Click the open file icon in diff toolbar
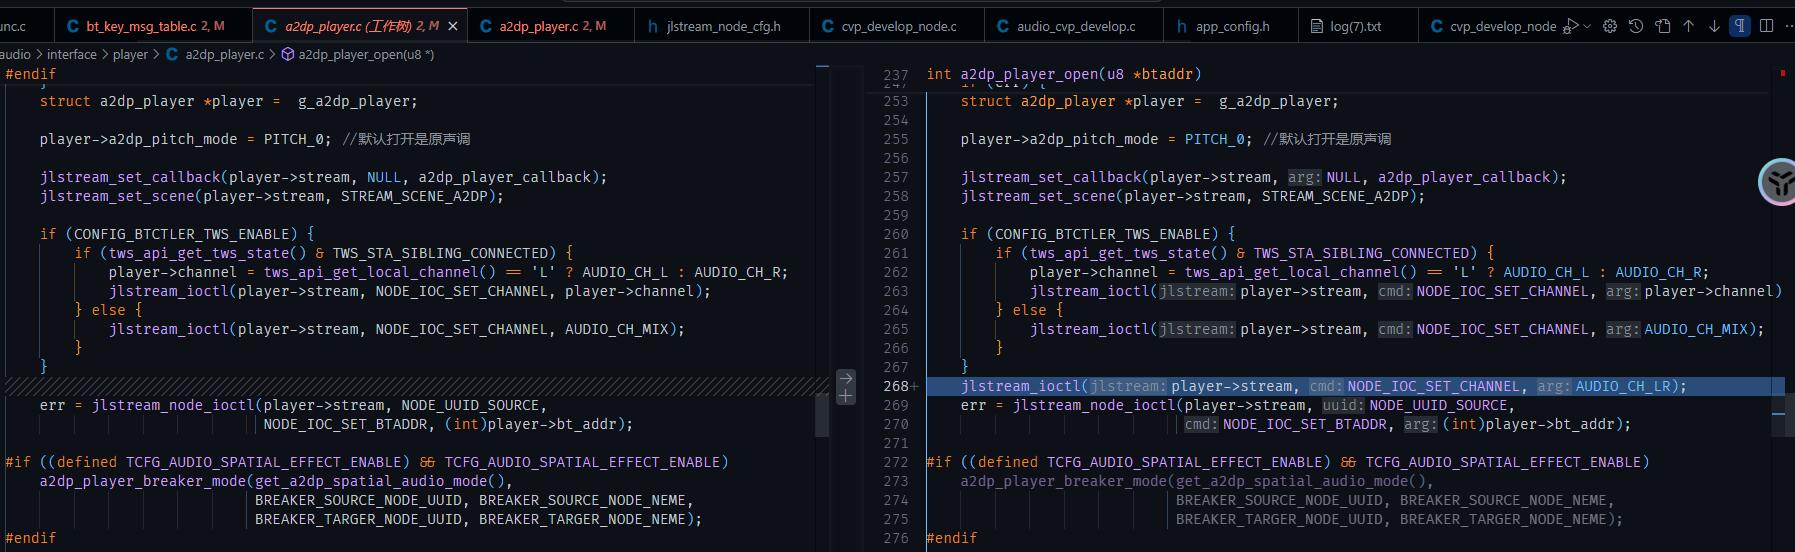The width and height of the screenshot is (1795, 552). pos(1662,26)
